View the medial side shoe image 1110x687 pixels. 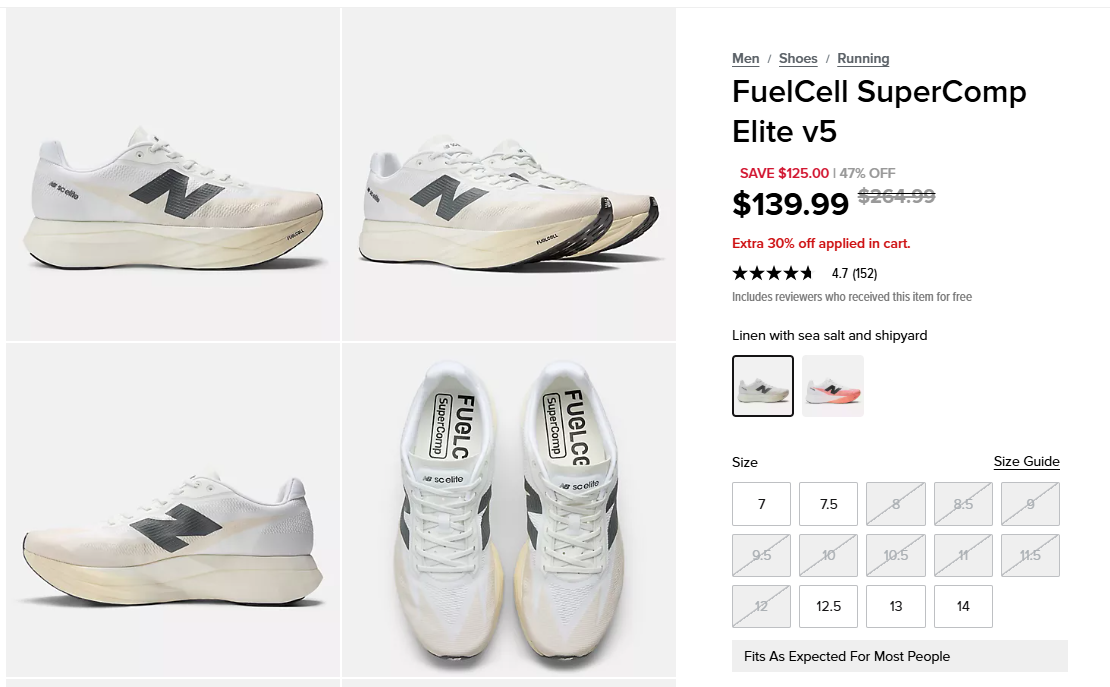173,511
